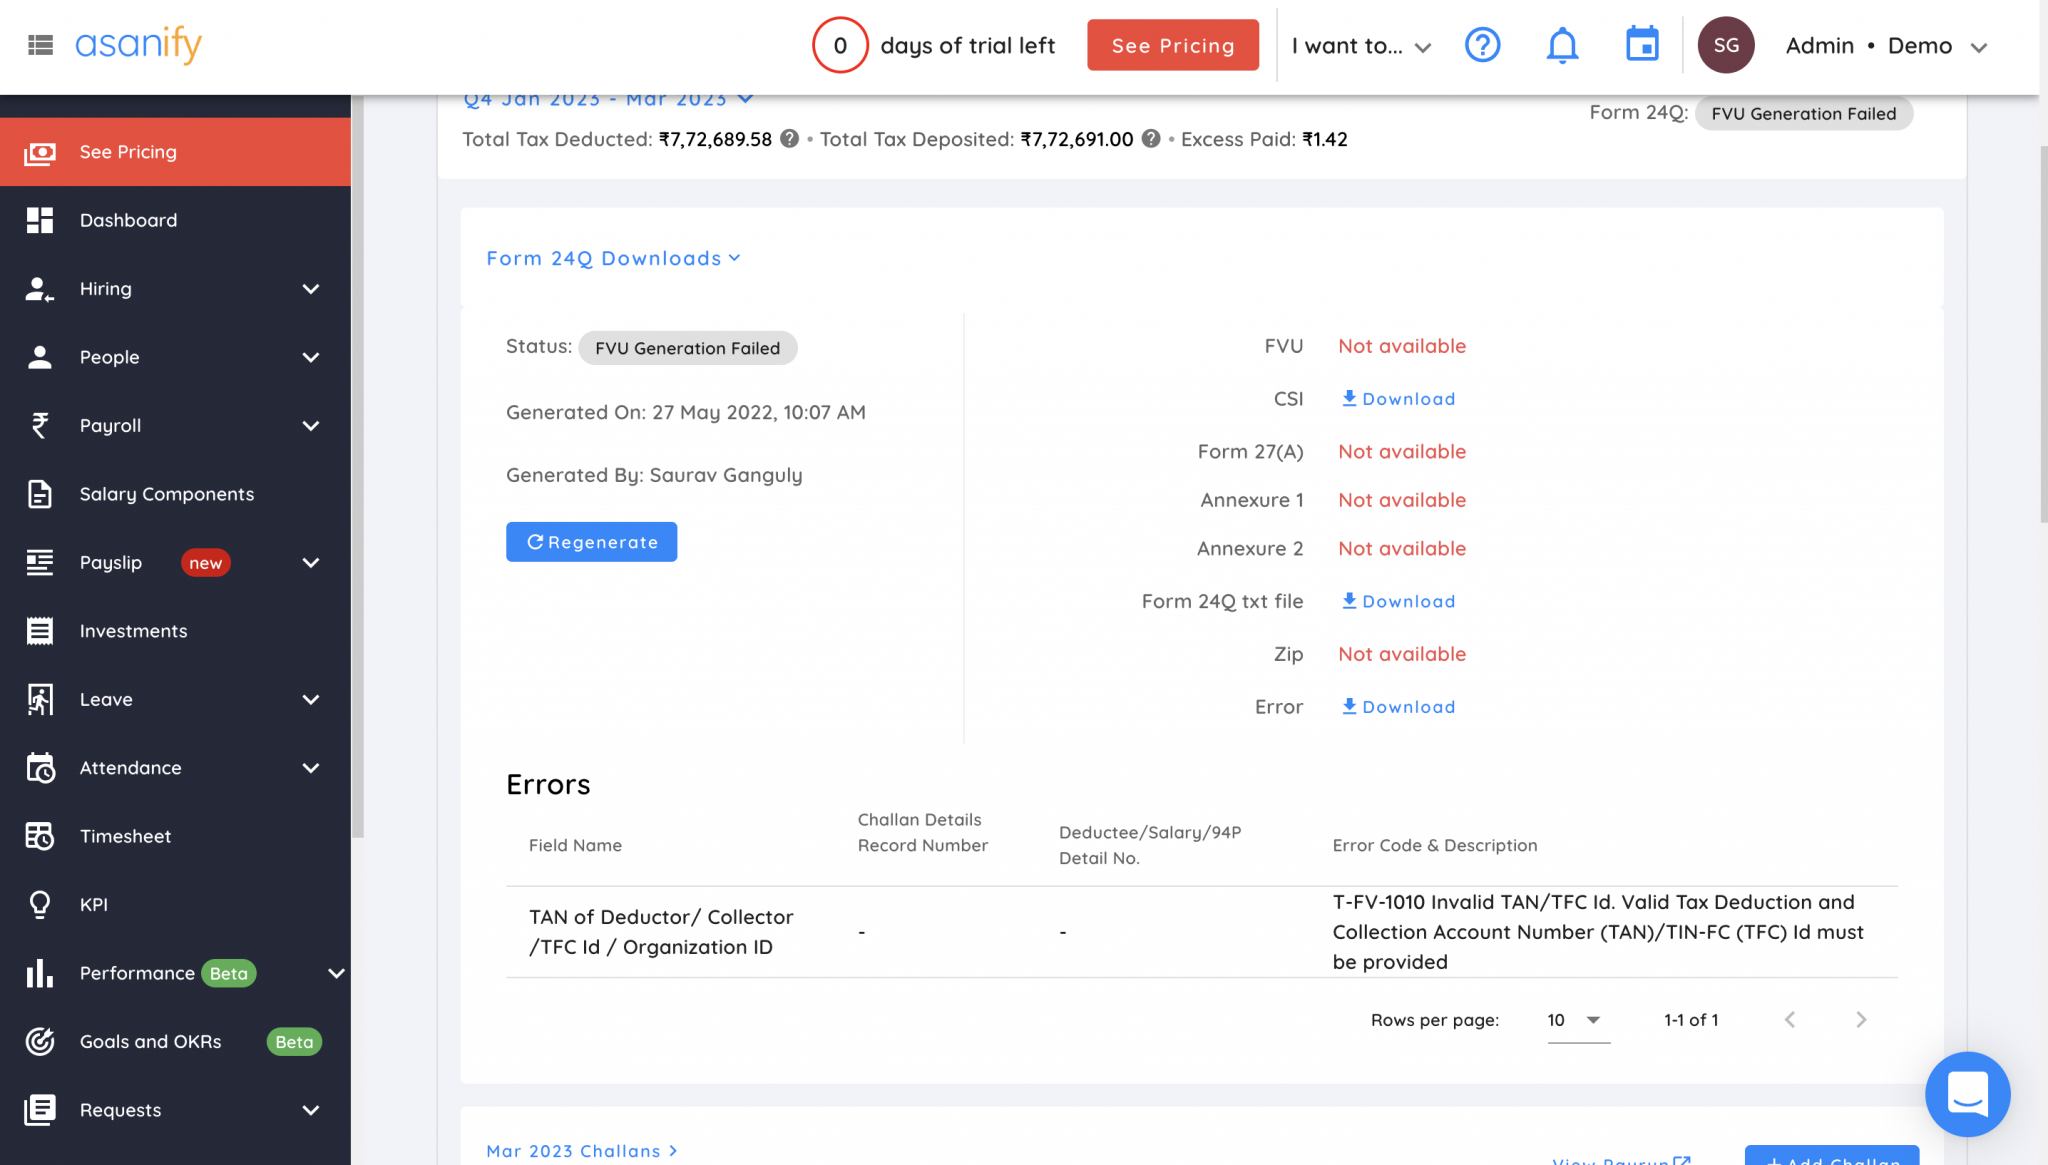Select the Payroll rupee icon
The width and height of the screenshot is (2048, 1165).
[40, 425]
